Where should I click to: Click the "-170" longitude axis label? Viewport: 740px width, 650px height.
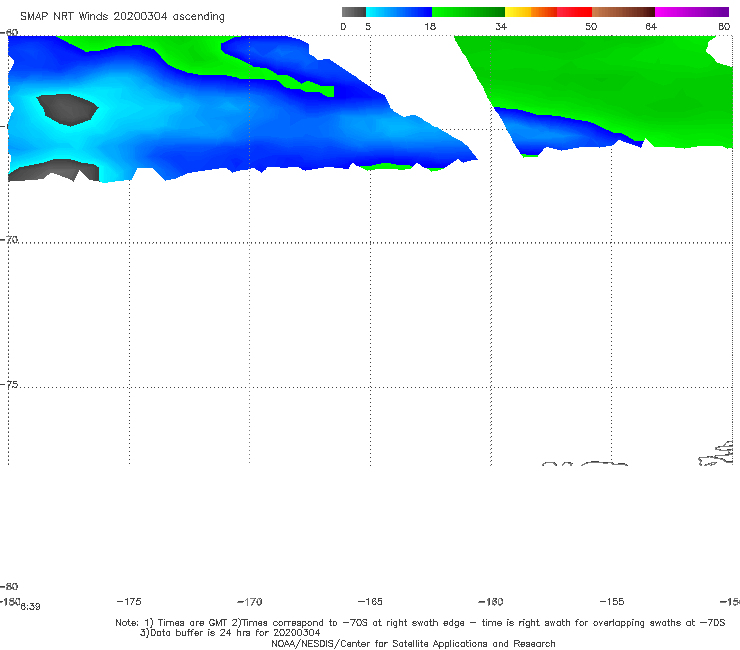pos(250,602)
